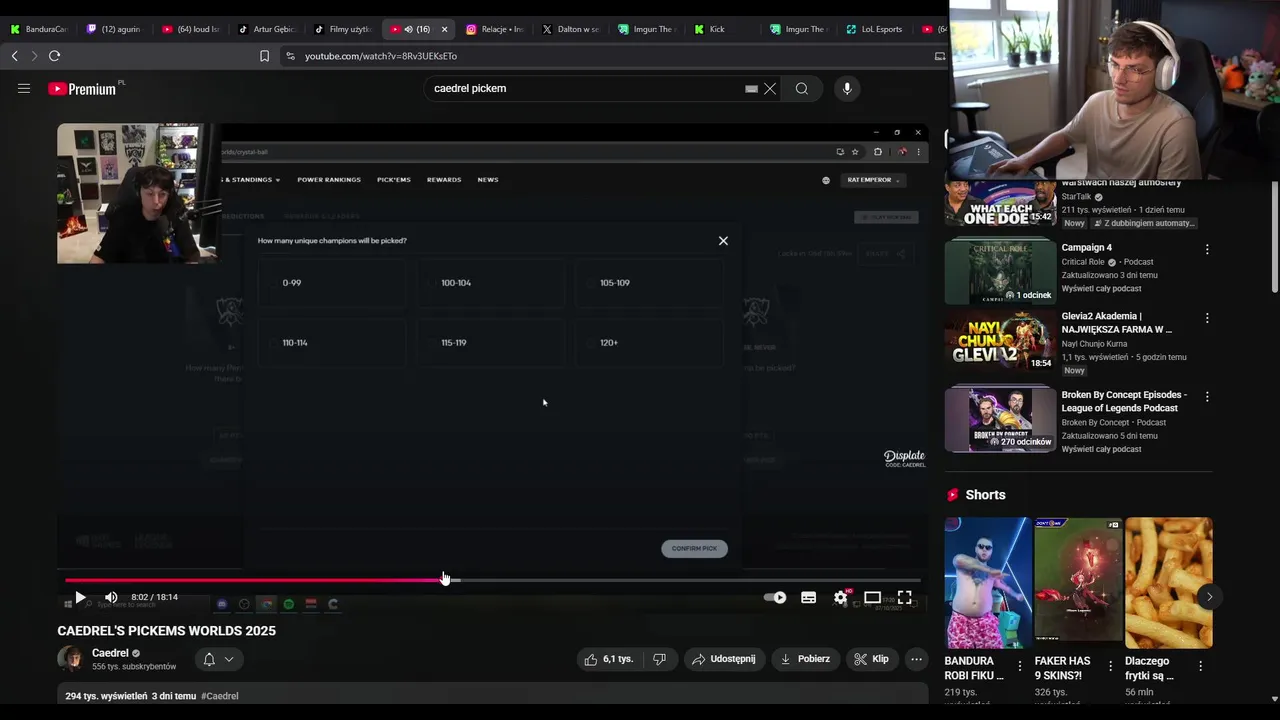
Task: Reload the current page
Action: [x=54, y=56]
